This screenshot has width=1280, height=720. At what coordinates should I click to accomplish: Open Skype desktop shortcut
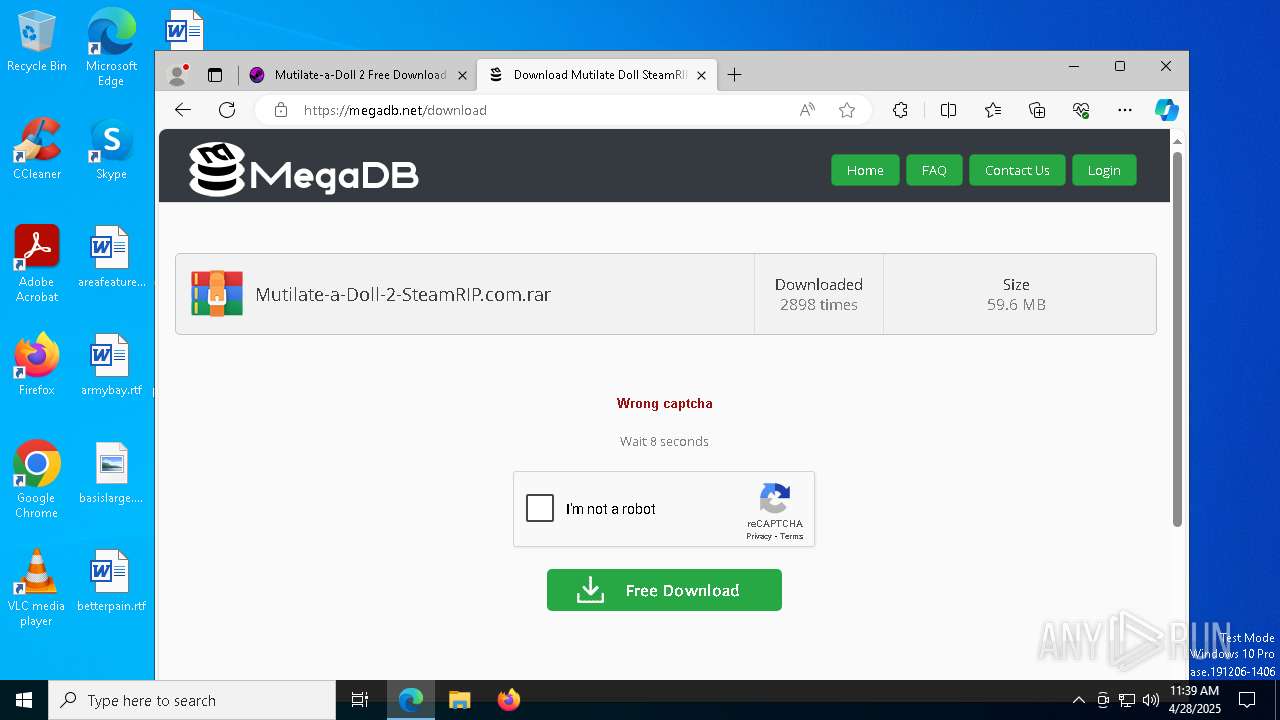tap(111, 149)
